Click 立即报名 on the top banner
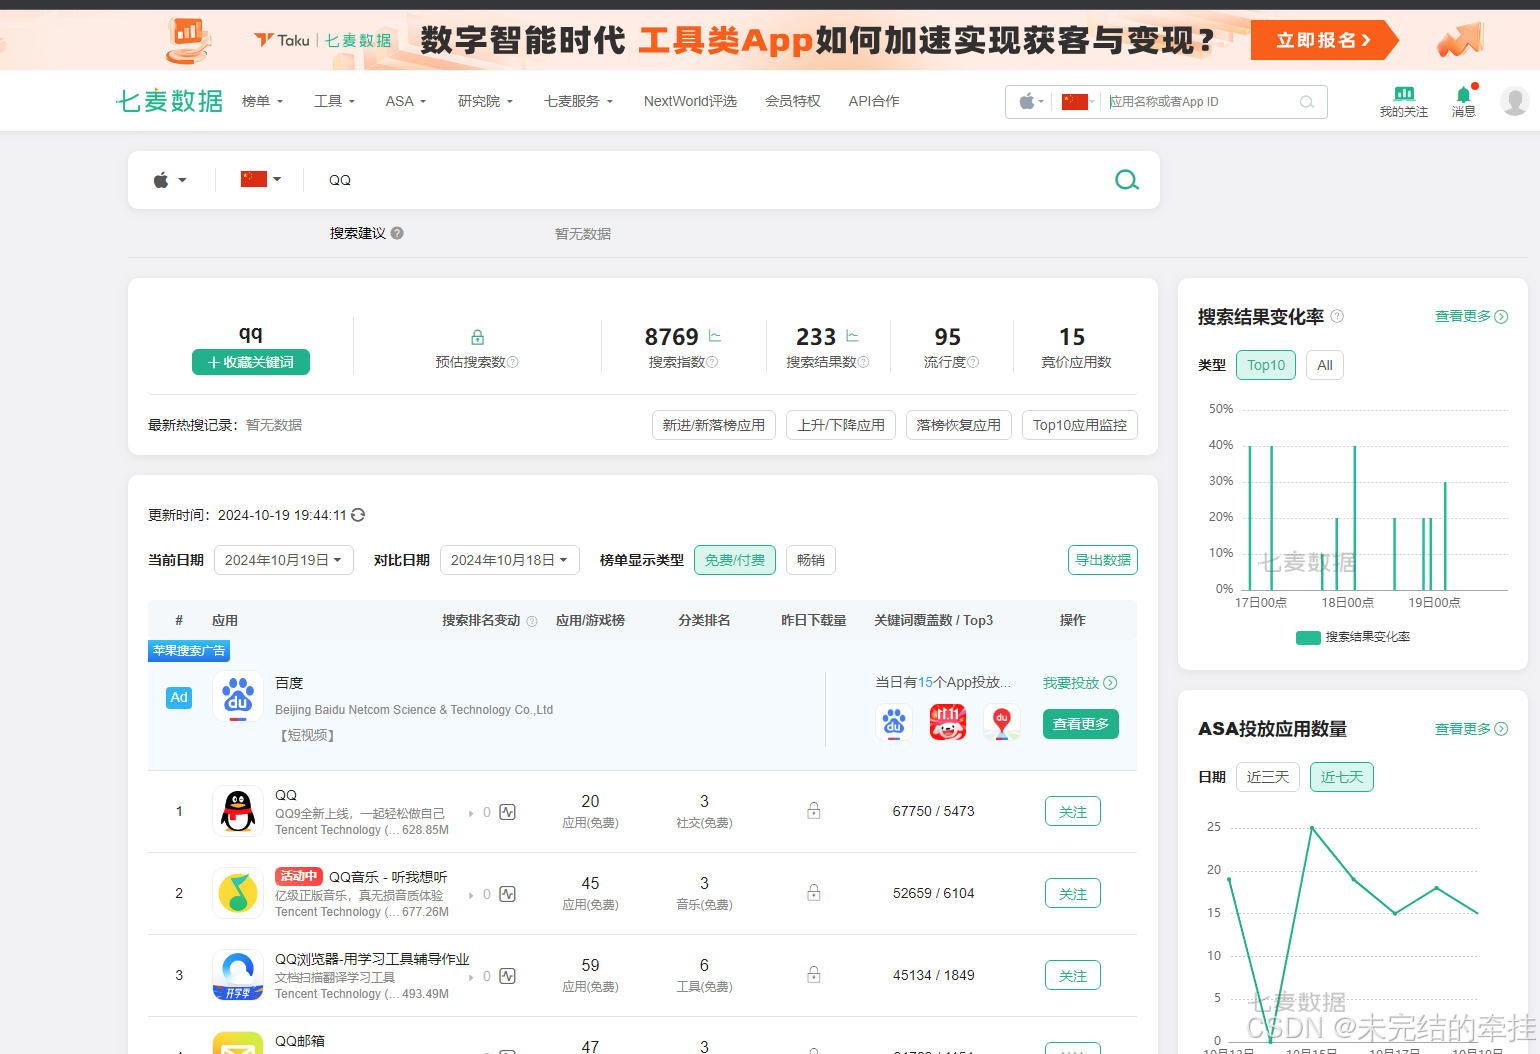Viewport: 1540px width, 1054px height. tap(1323, 40)
